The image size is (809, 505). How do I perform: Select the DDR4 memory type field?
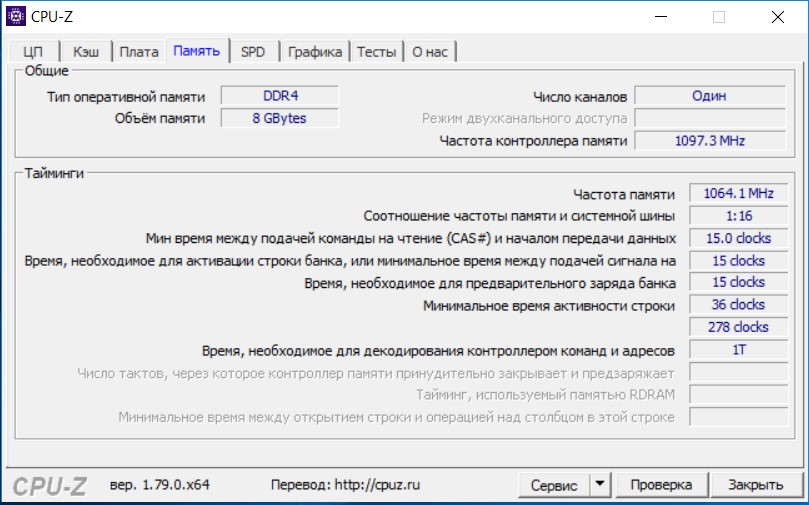click(x=280, y=96)
